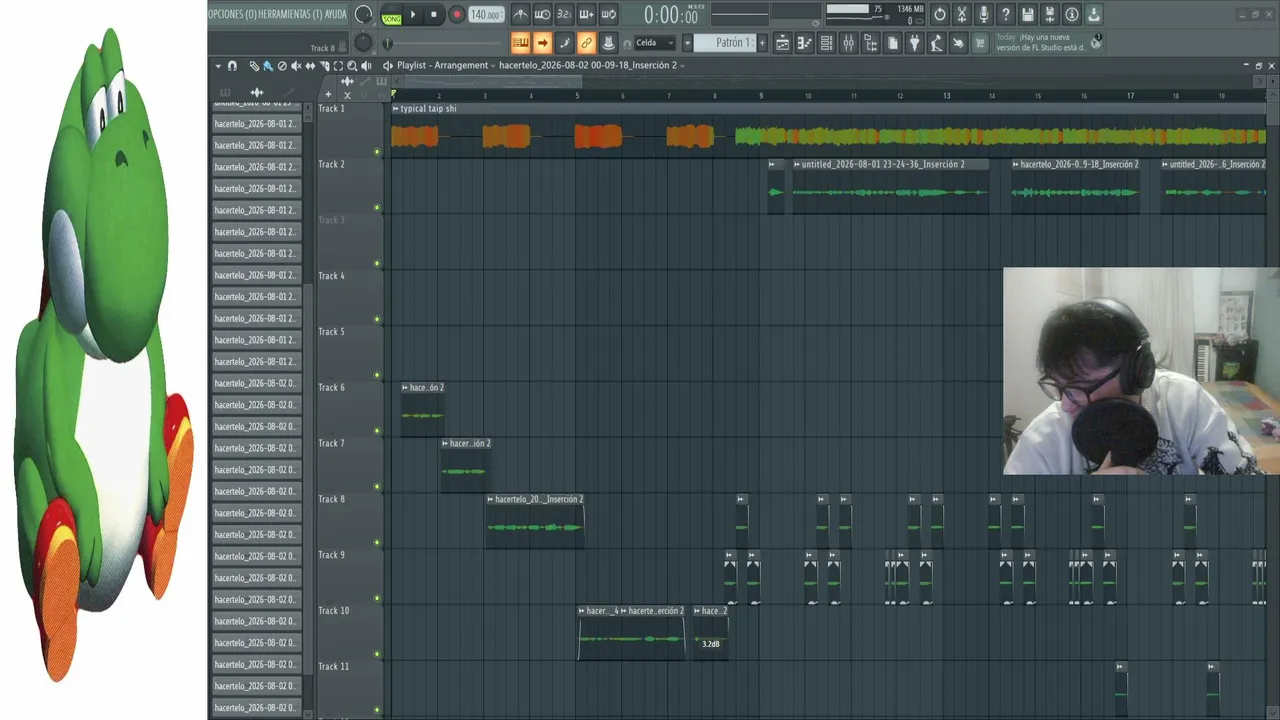This screenshot has width=1280, height=720.
Task: Toggle the step edit arrow button
Action: point(542,43)
